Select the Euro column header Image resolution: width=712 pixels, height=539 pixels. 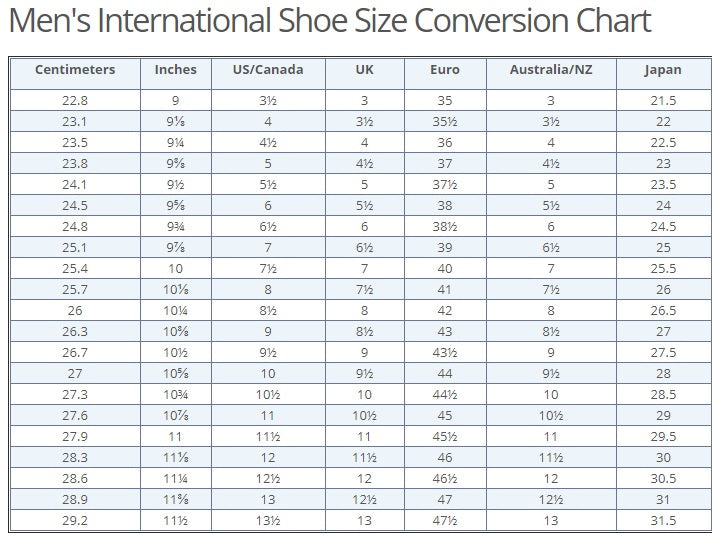(445, 70)
